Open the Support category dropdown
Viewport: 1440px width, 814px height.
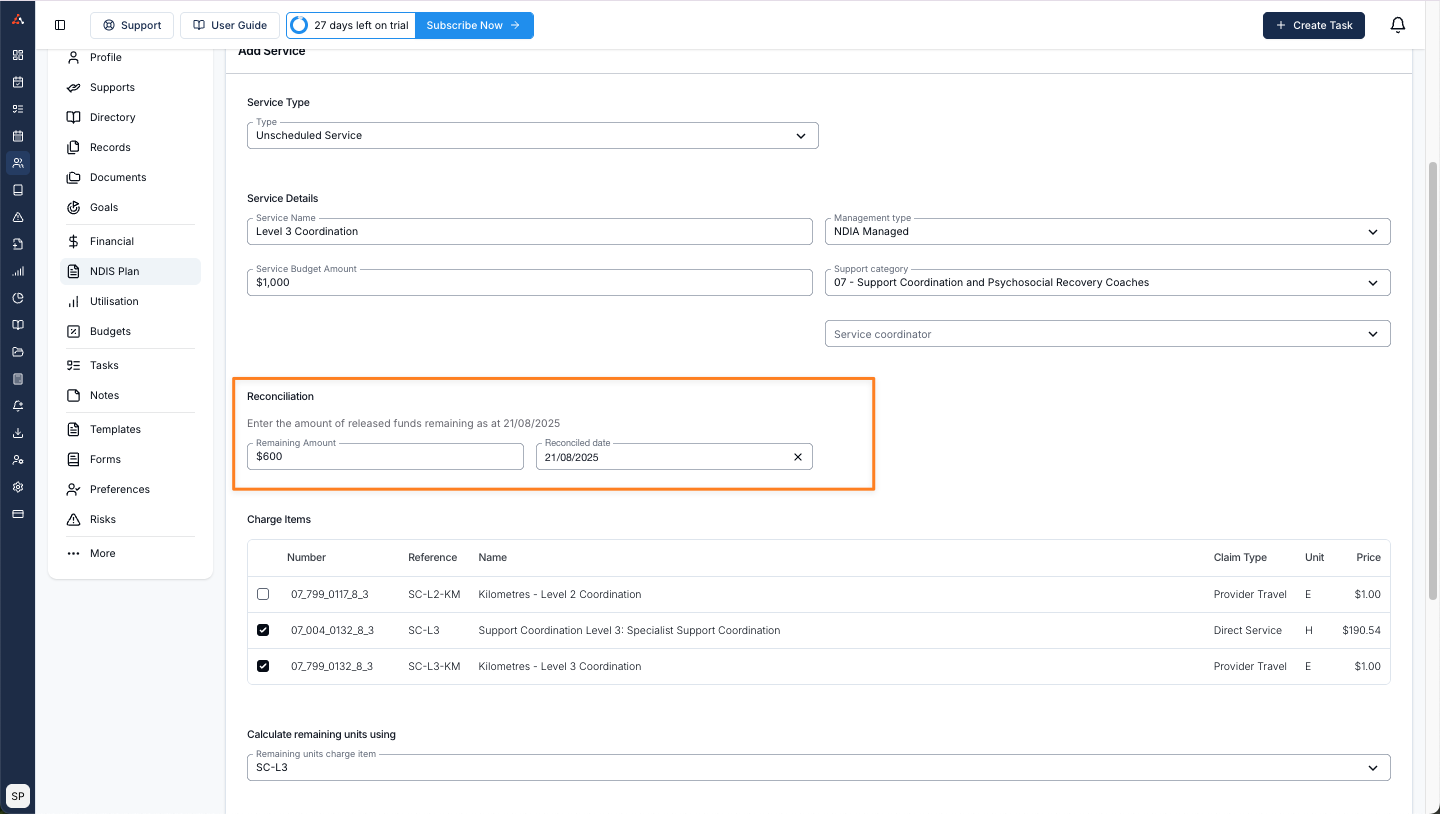(x=1107, y=282)
